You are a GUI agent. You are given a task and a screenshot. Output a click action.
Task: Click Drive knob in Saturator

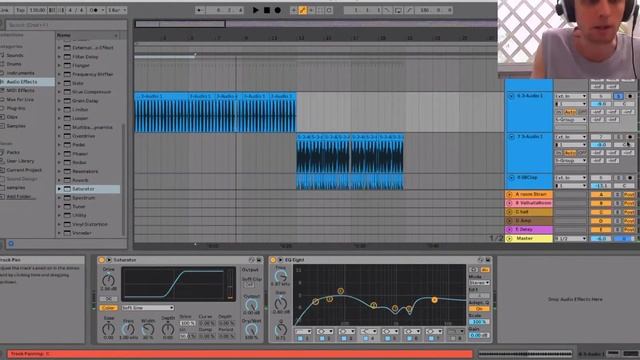click(x=108, y=280)
